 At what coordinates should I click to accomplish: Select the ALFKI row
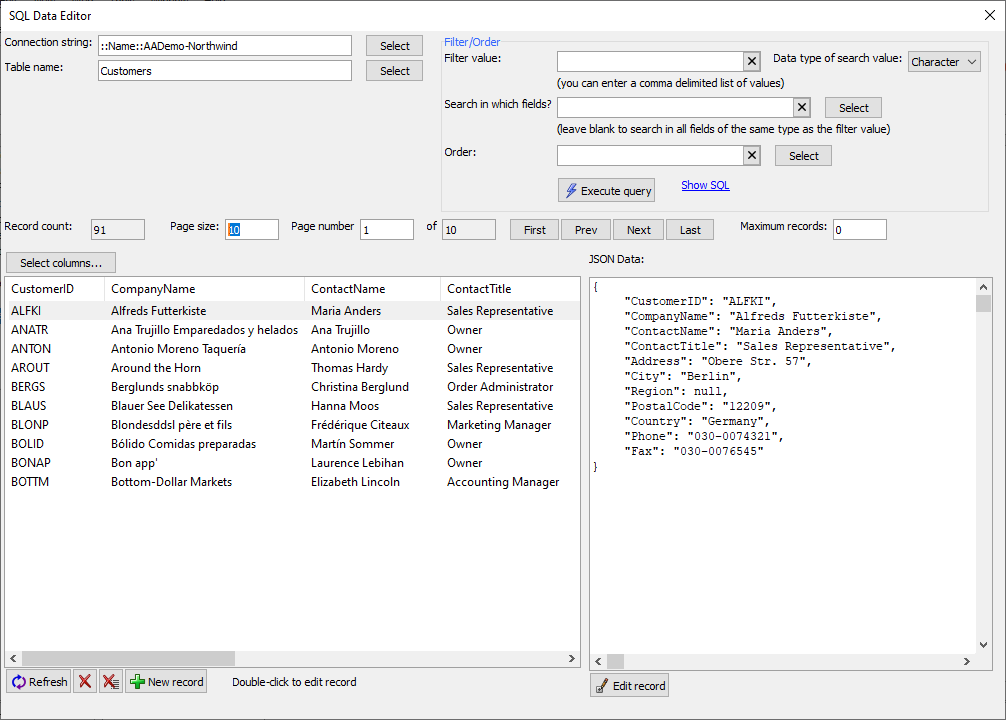[x=293, y=311]
